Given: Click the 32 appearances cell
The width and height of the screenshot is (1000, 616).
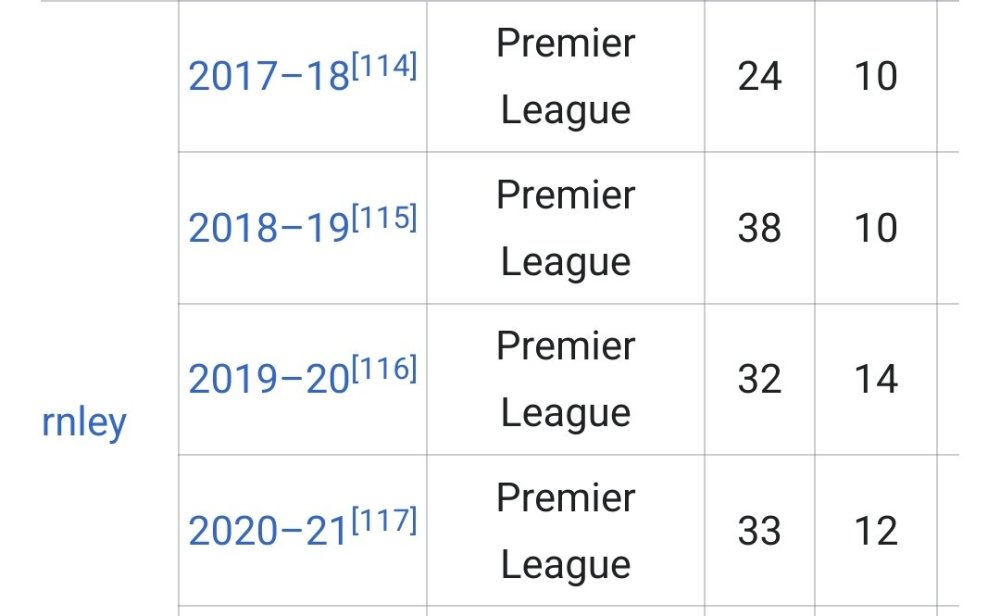Looking at the screenshot, I should click(x=759, y=380).
